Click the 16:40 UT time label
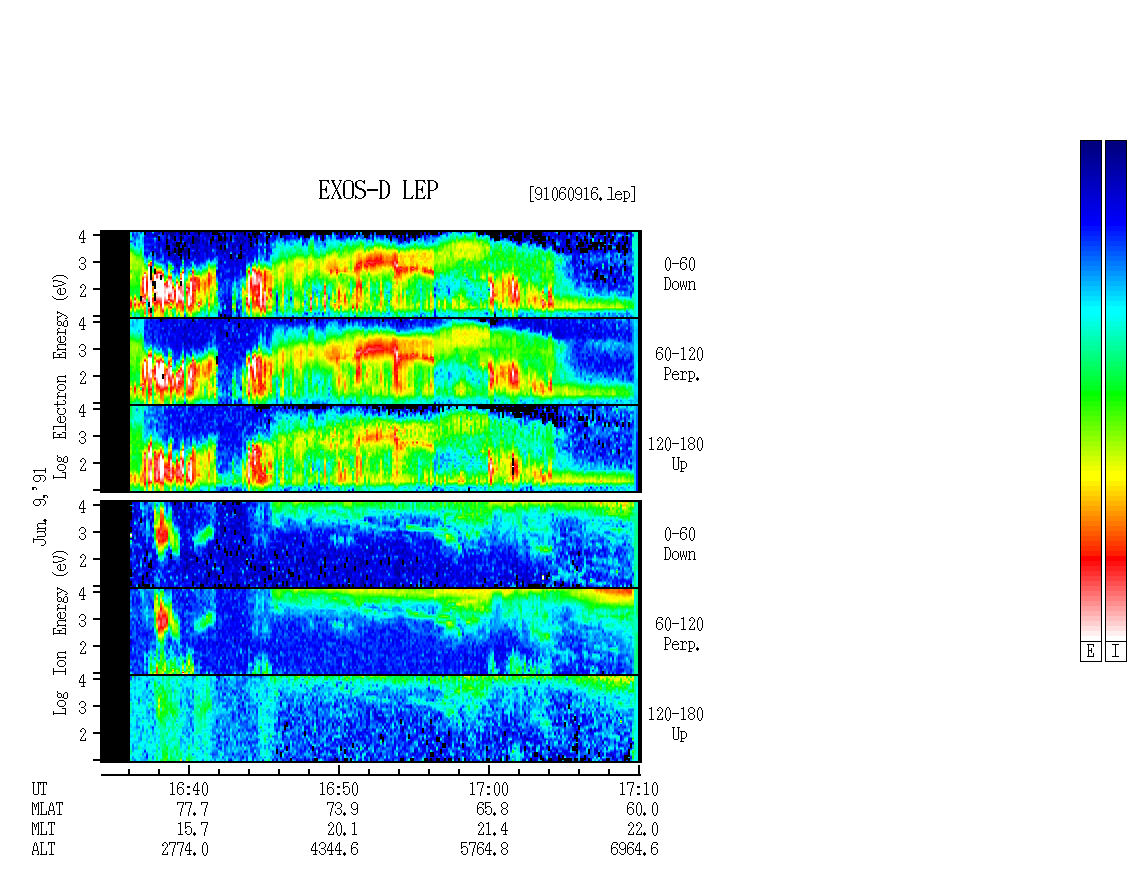1130x875 pixels. coord(189,789)
